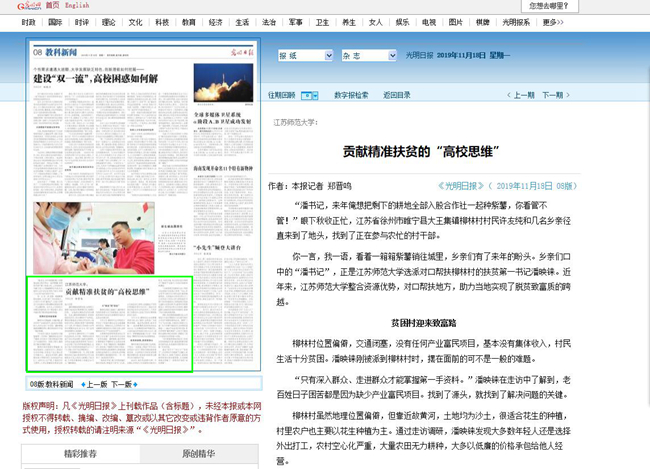Switch to the 原创精华 tab
650x469 pixels.
[198, 454]
